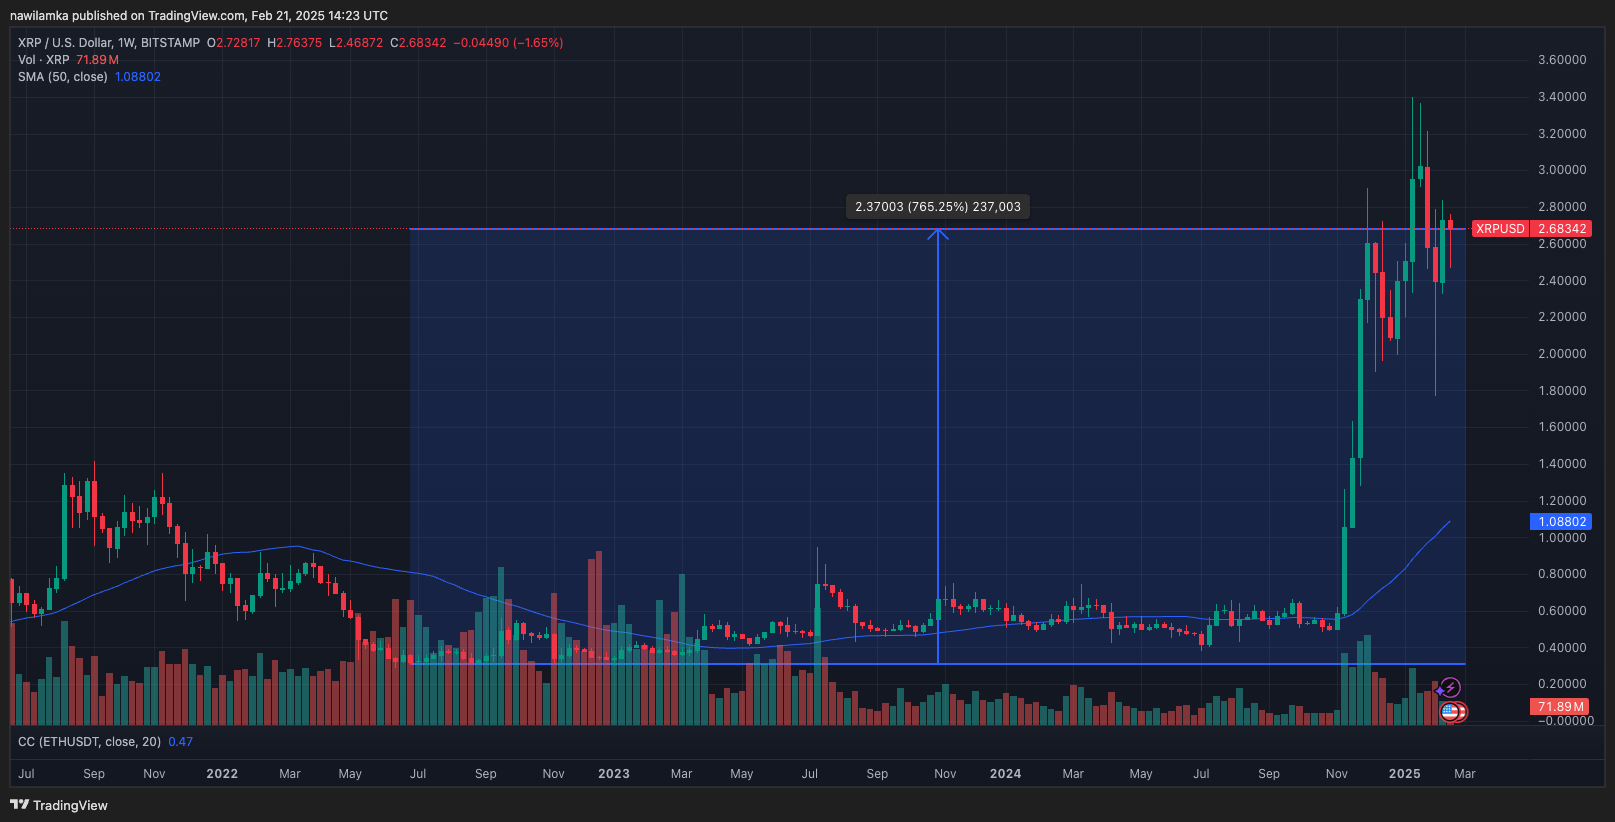Click the "CC (ETHUSDT, close, 20)" indicator label
The height and width of the screenshot is (822, 1615).
click(90, 742)
